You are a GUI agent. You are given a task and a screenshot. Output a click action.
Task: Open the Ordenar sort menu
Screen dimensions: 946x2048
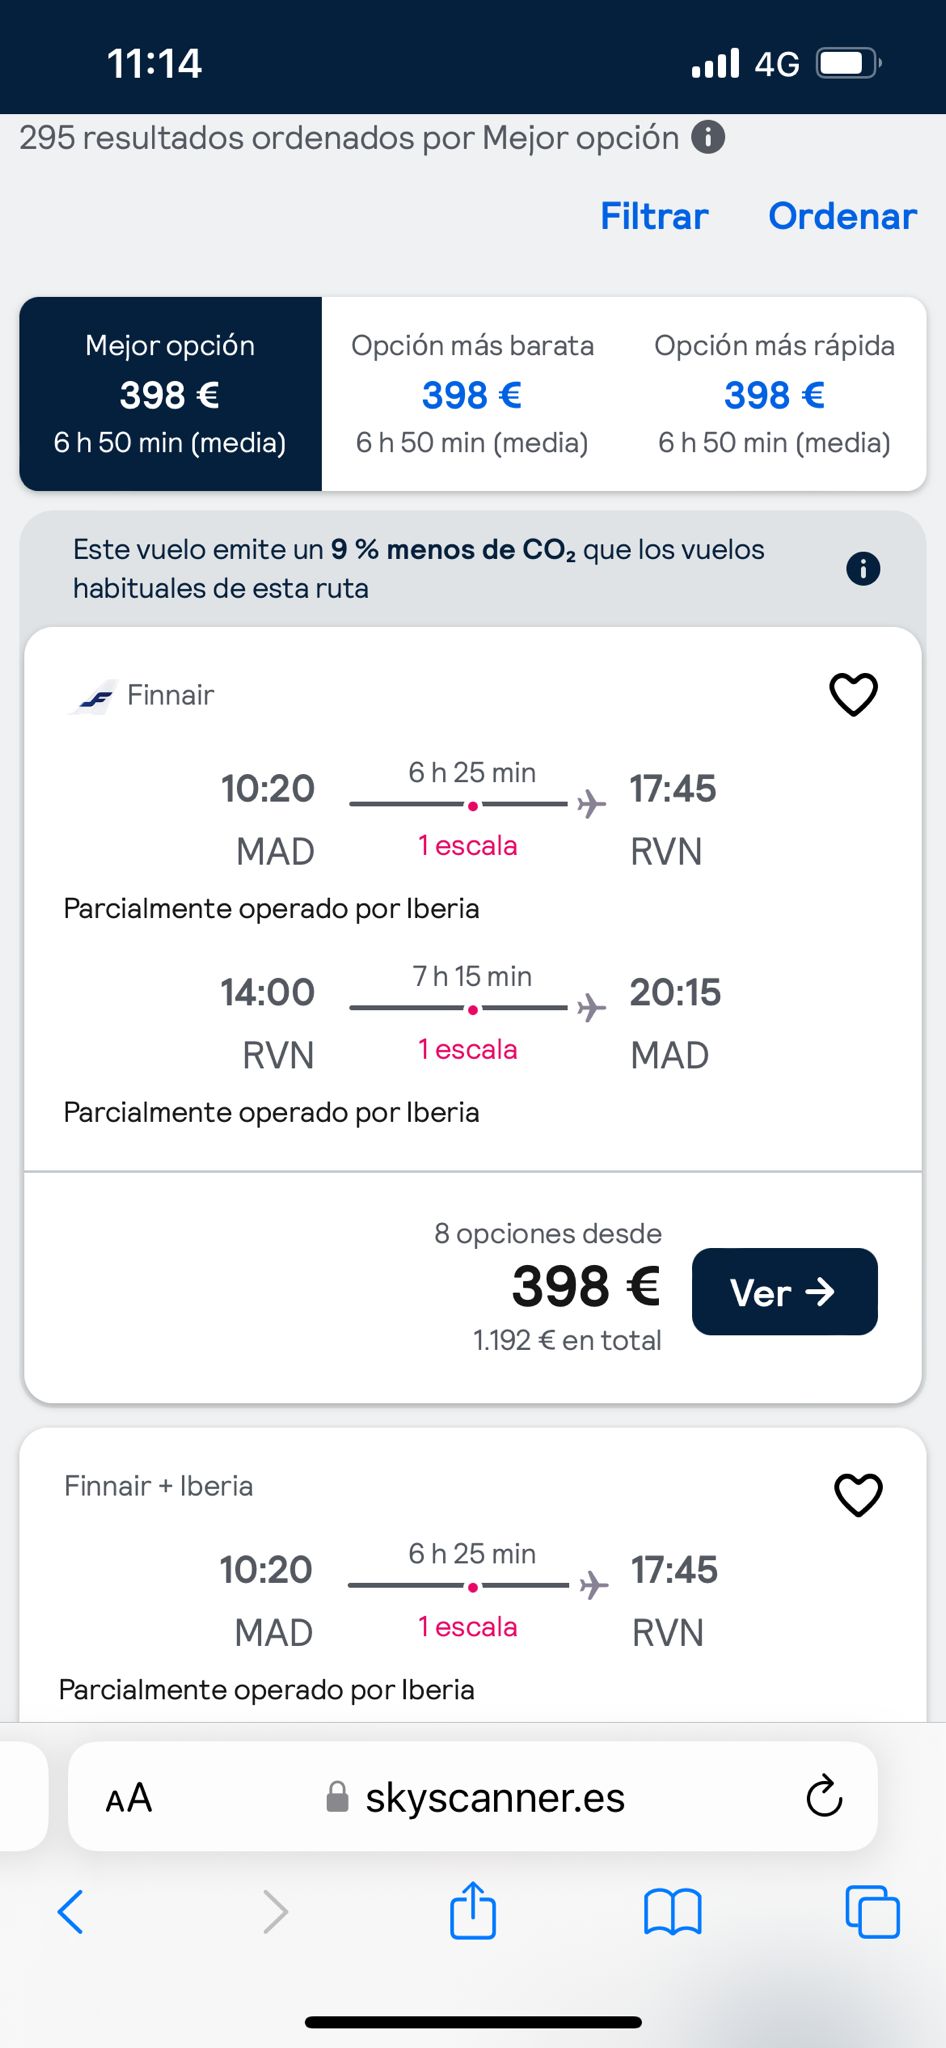coord(842,216)
